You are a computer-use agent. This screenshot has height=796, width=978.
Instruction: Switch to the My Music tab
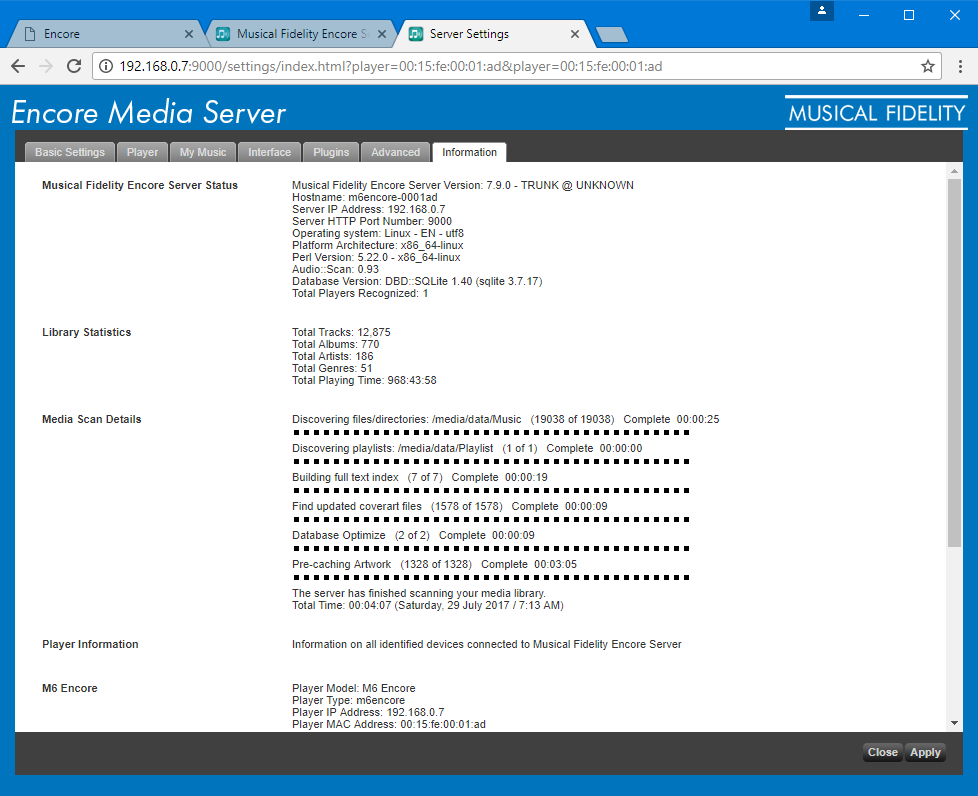(x=203, y=152)
